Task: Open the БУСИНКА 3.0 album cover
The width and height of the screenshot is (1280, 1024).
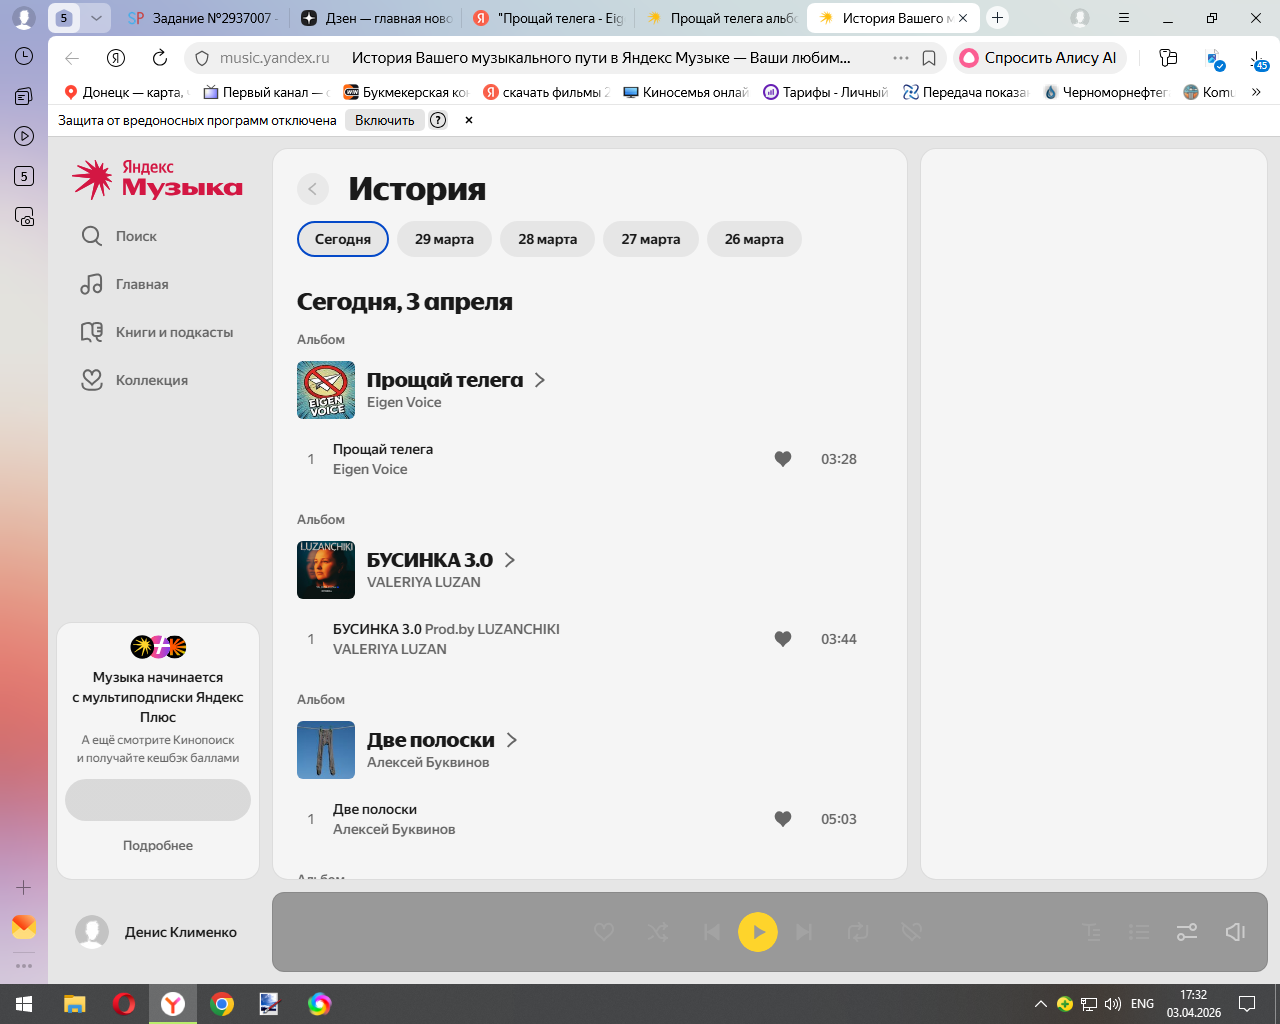Action: [326, 570]
